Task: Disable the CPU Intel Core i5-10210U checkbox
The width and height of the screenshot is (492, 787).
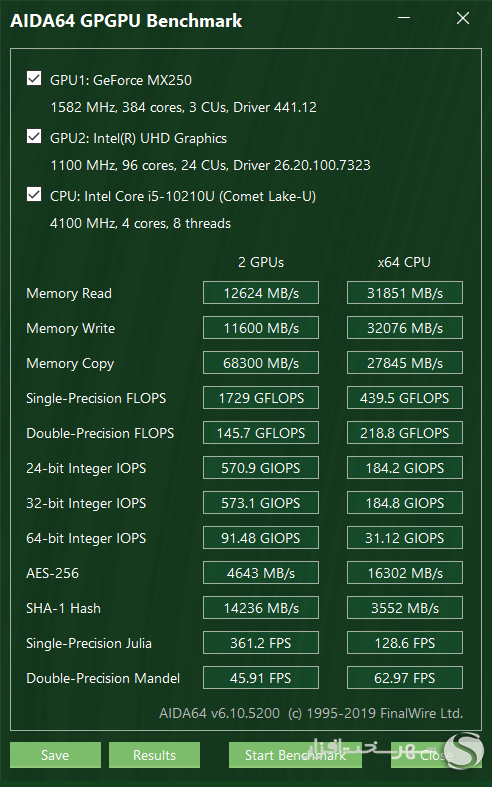Action: pos(34,194)
